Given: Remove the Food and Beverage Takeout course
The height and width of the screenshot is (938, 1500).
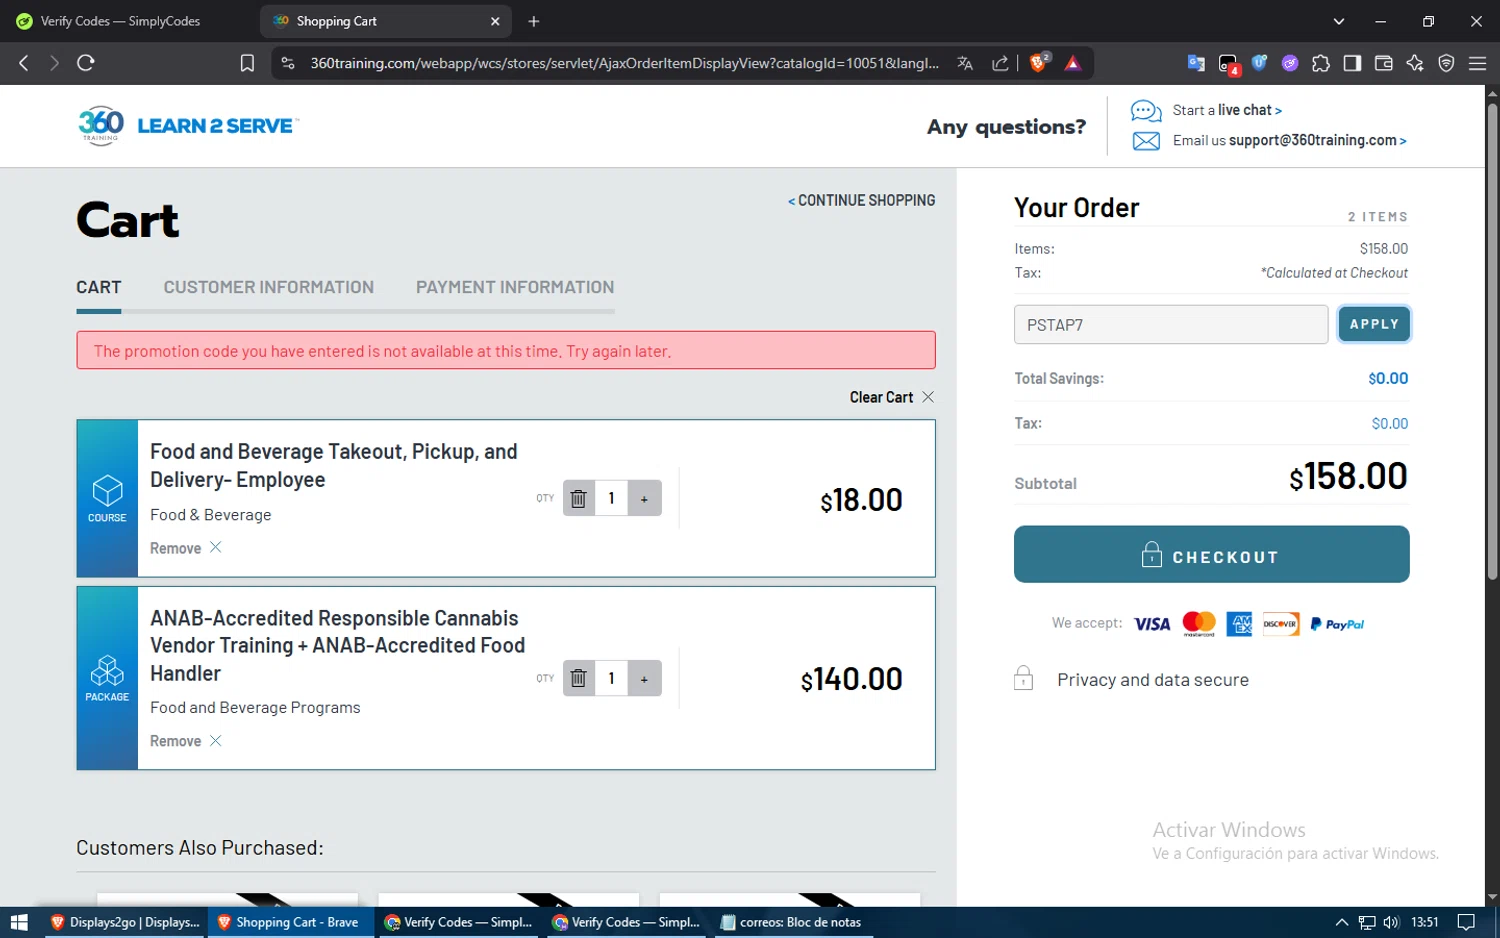Looking at the screenshot, I should click(x=186, y=548).
